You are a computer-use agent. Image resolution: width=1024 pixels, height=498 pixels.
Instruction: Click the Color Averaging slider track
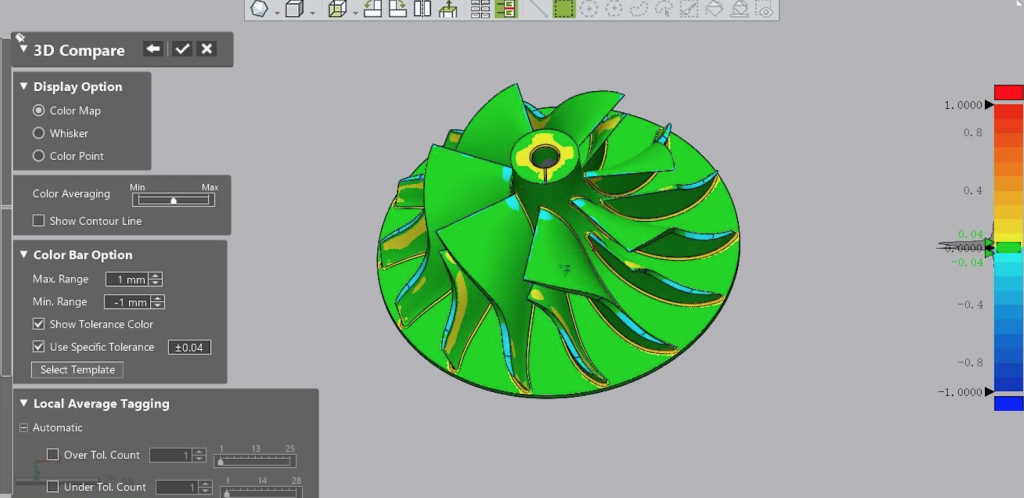pos(172,200)
